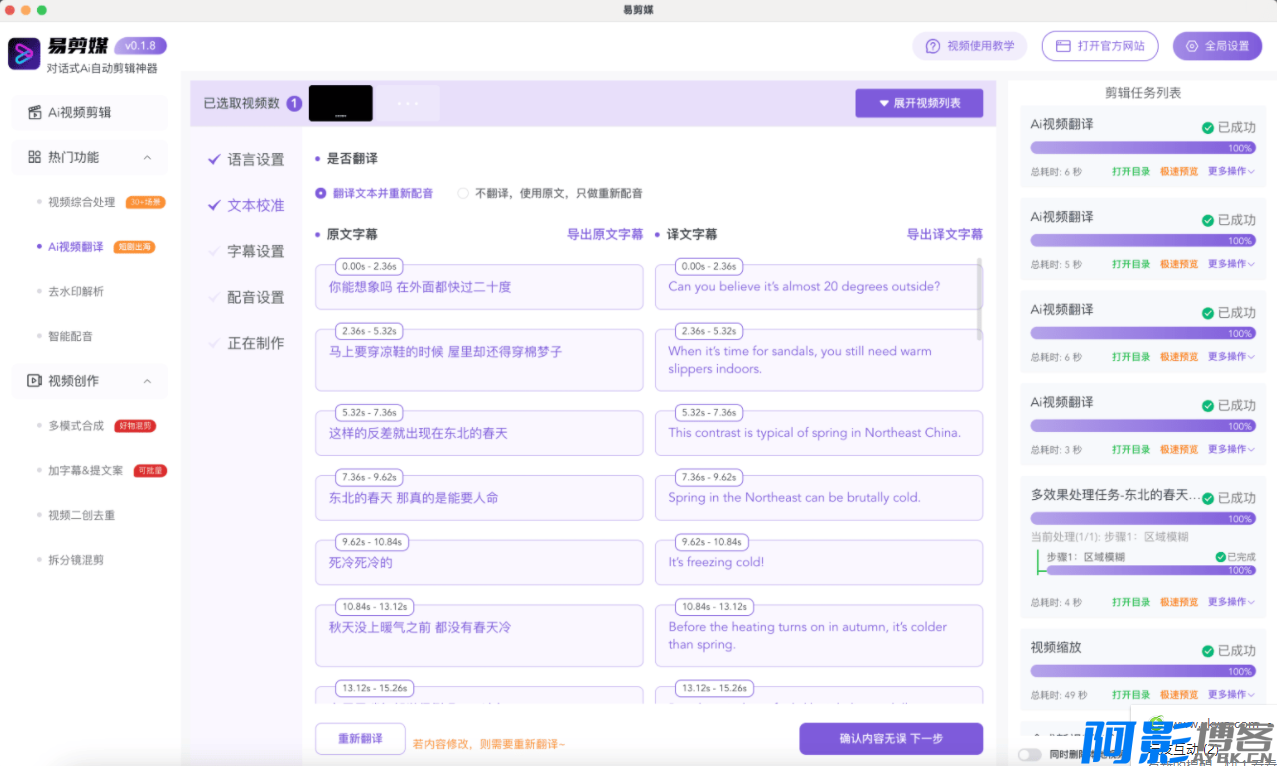Click the Ai视频剪辑 sidebar icon
1277x766 pixels.
click(35, 112)
